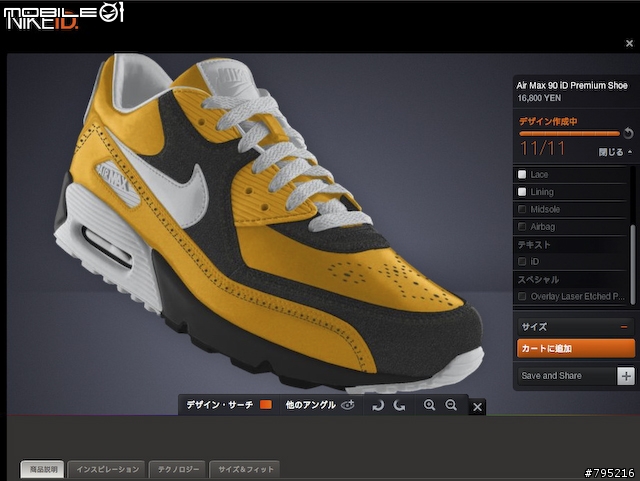
Task: Open デザイン・サーチ design search
Action: coord(220,405)
